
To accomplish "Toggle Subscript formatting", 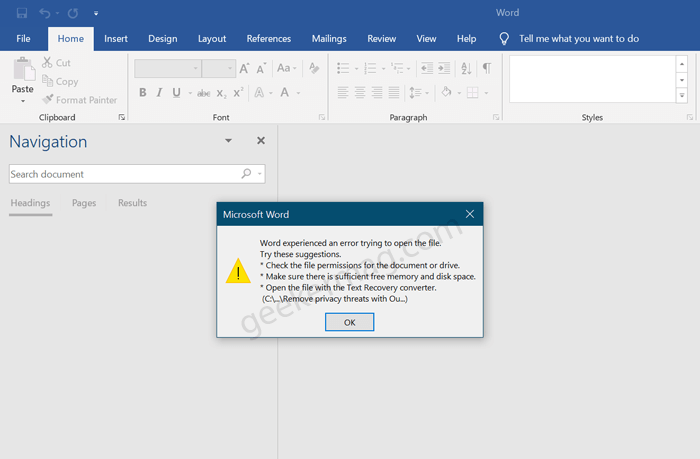I will 221,93.
